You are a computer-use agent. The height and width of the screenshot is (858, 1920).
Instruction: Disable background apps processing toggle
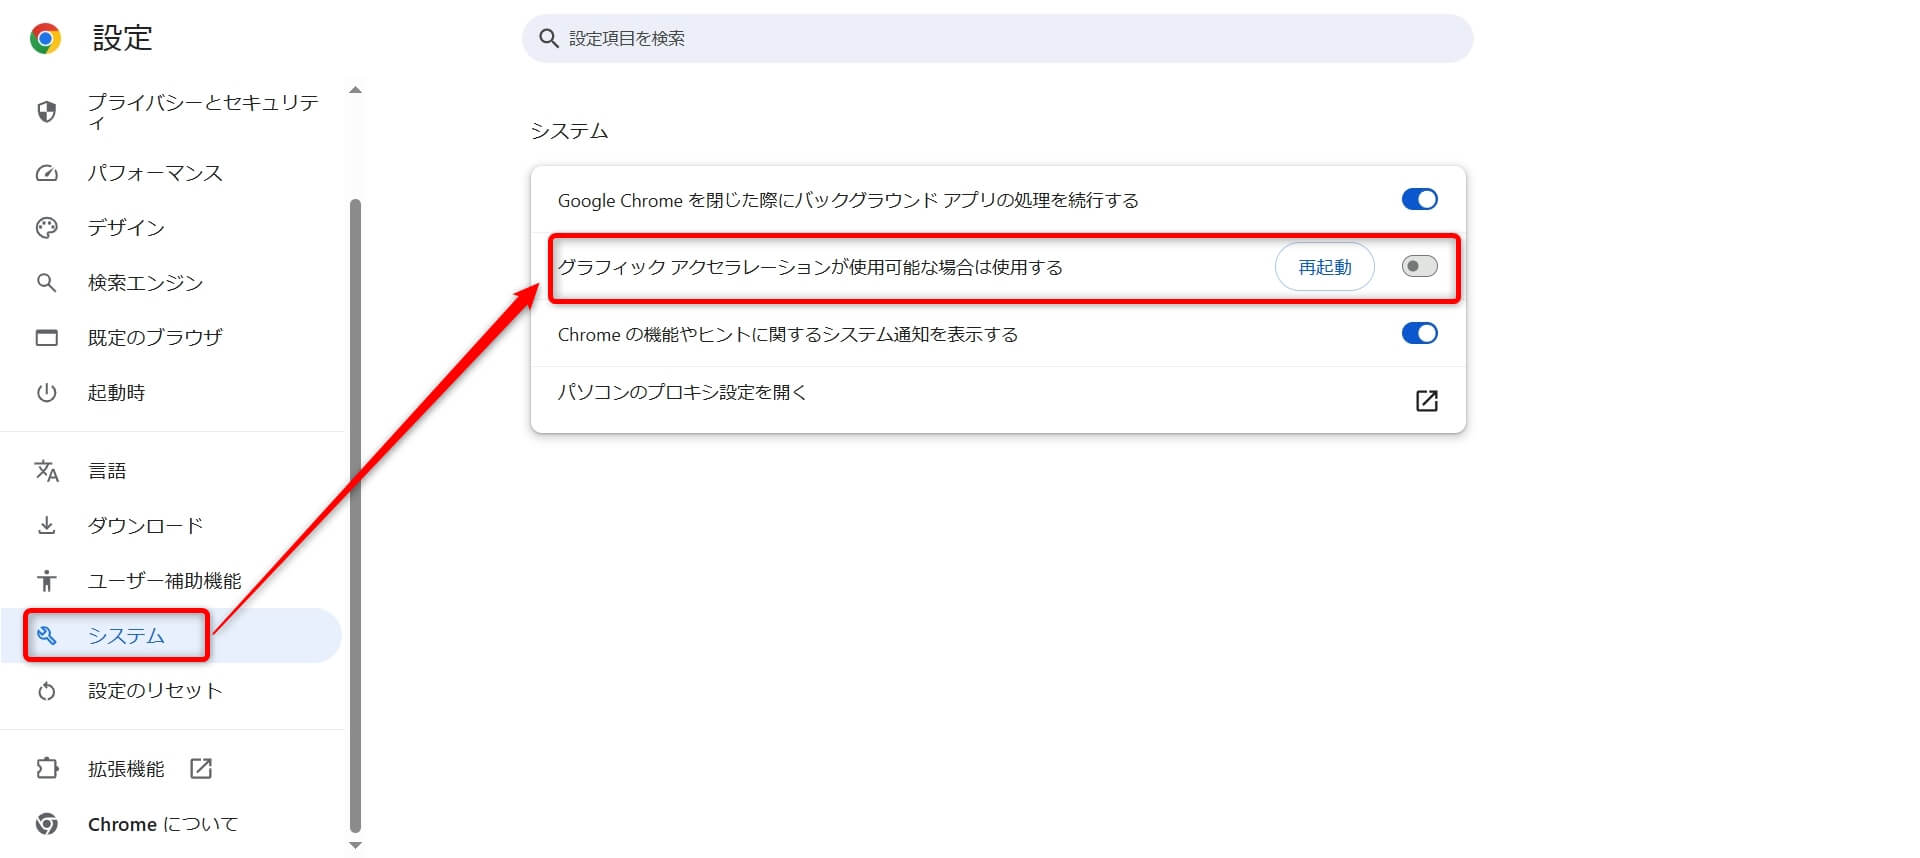[1418, 199]
